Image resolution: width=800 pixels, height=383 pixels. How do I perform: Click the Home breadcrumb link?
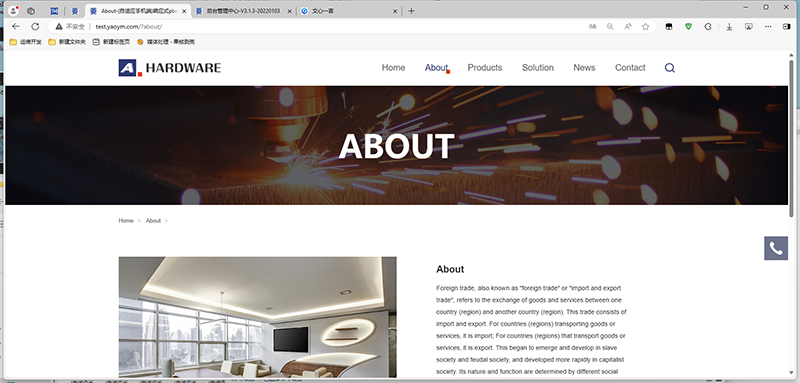126,221
